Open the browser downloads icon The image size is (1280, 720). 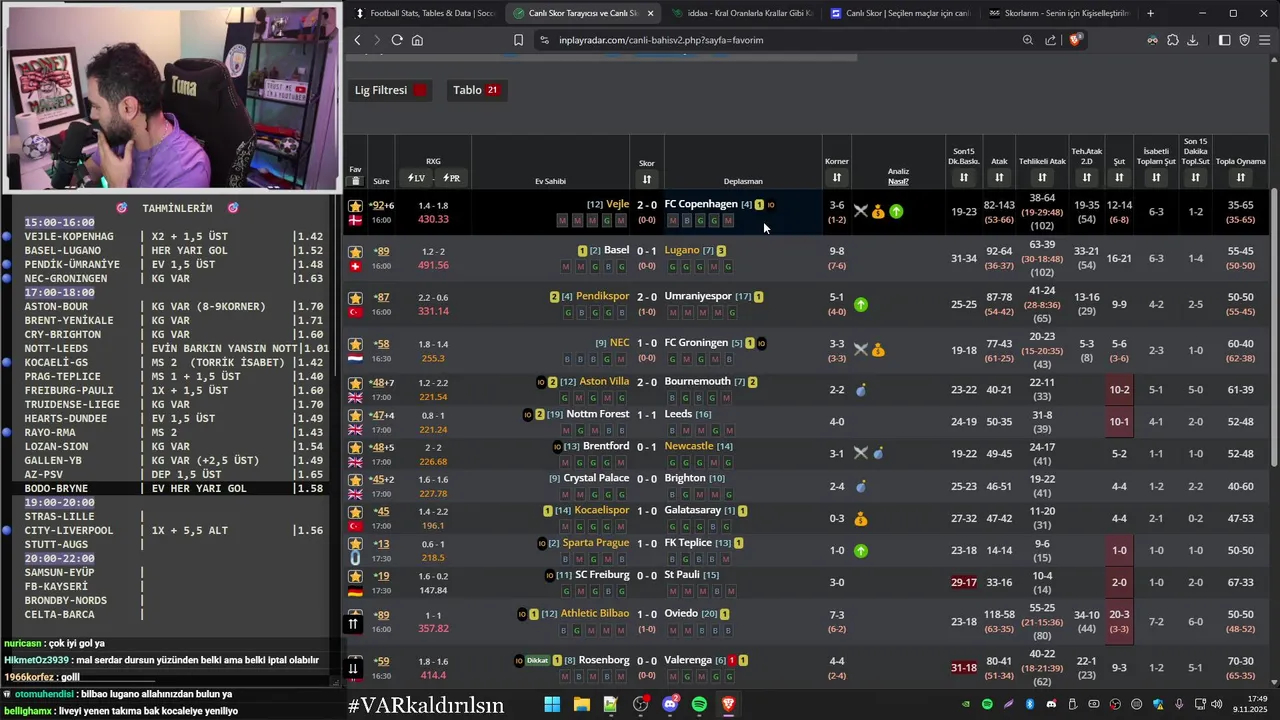pyautogui.click(x=1192, y=40)
